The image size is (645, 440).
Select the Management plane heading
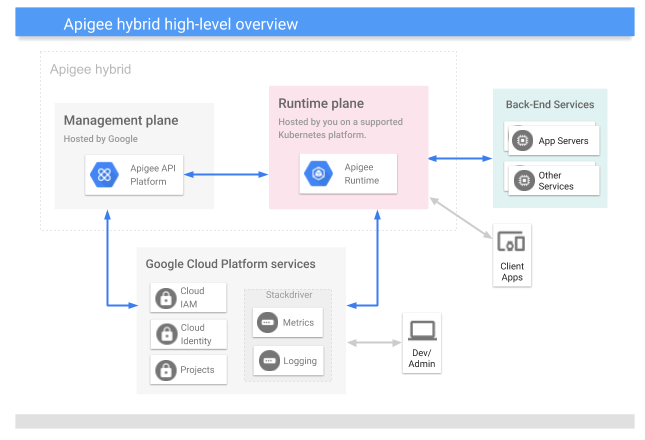[121, 121]
